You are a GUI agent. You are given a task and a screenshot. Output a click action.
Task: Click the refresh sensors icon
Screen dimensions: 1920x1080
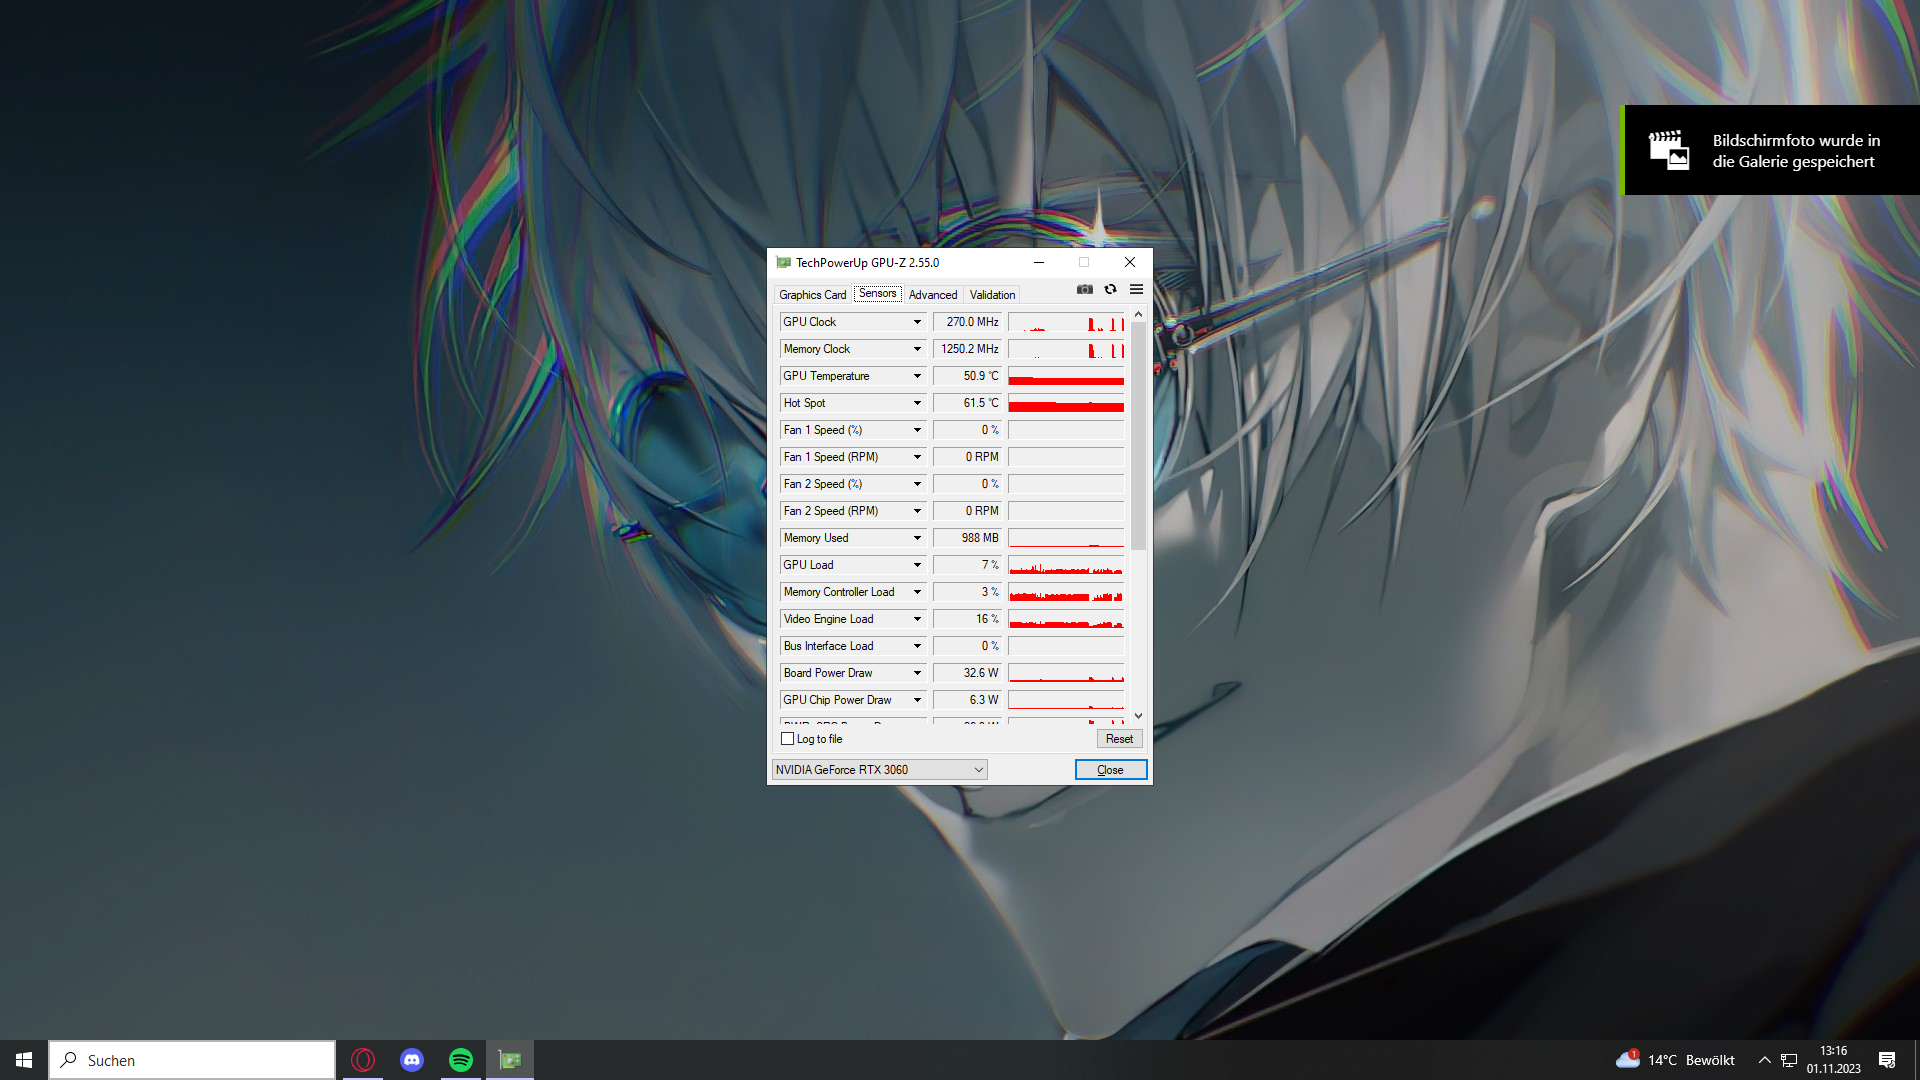pyautogui.click(x=1110, y=289)
